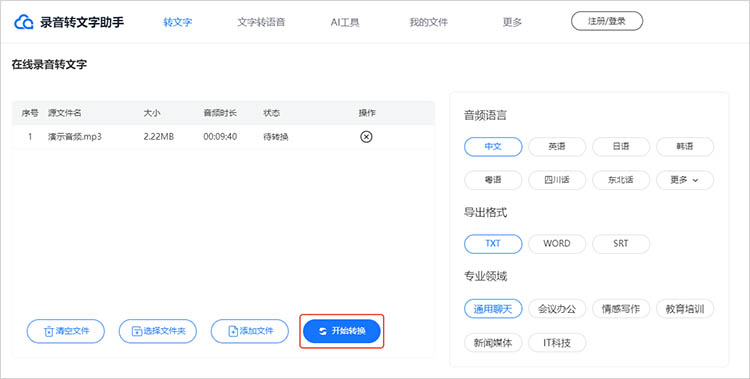Image resolution: width=750 pixels, height=379 pixels.
Task: Expand the 更多 languages dropdown
Action: (685, 180)
